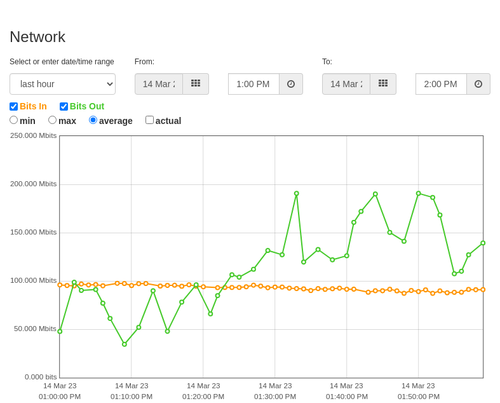Click the 'Select or enter date/time range' label
The image size is (500, 403).
click(62, 62)
